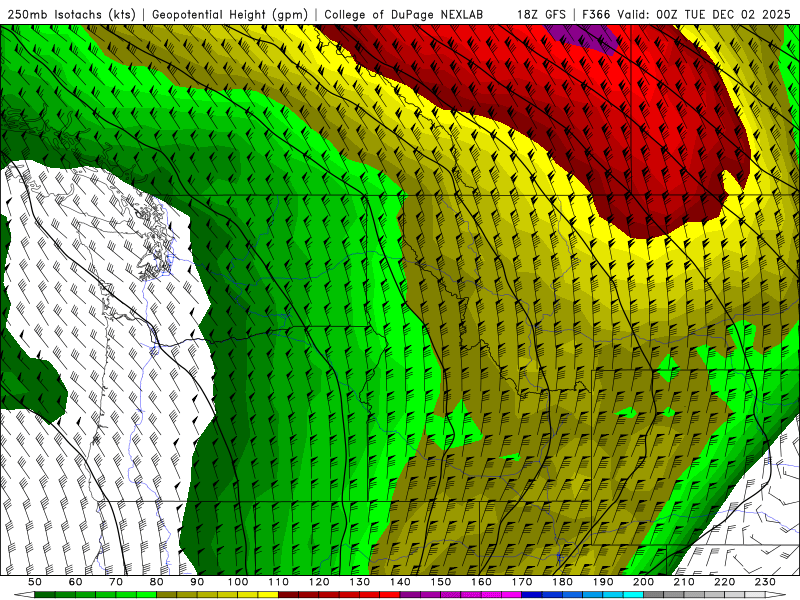
Task: Click the 'Geopotential Height (gpm)' header text
Action: click(x=230, y=14)
